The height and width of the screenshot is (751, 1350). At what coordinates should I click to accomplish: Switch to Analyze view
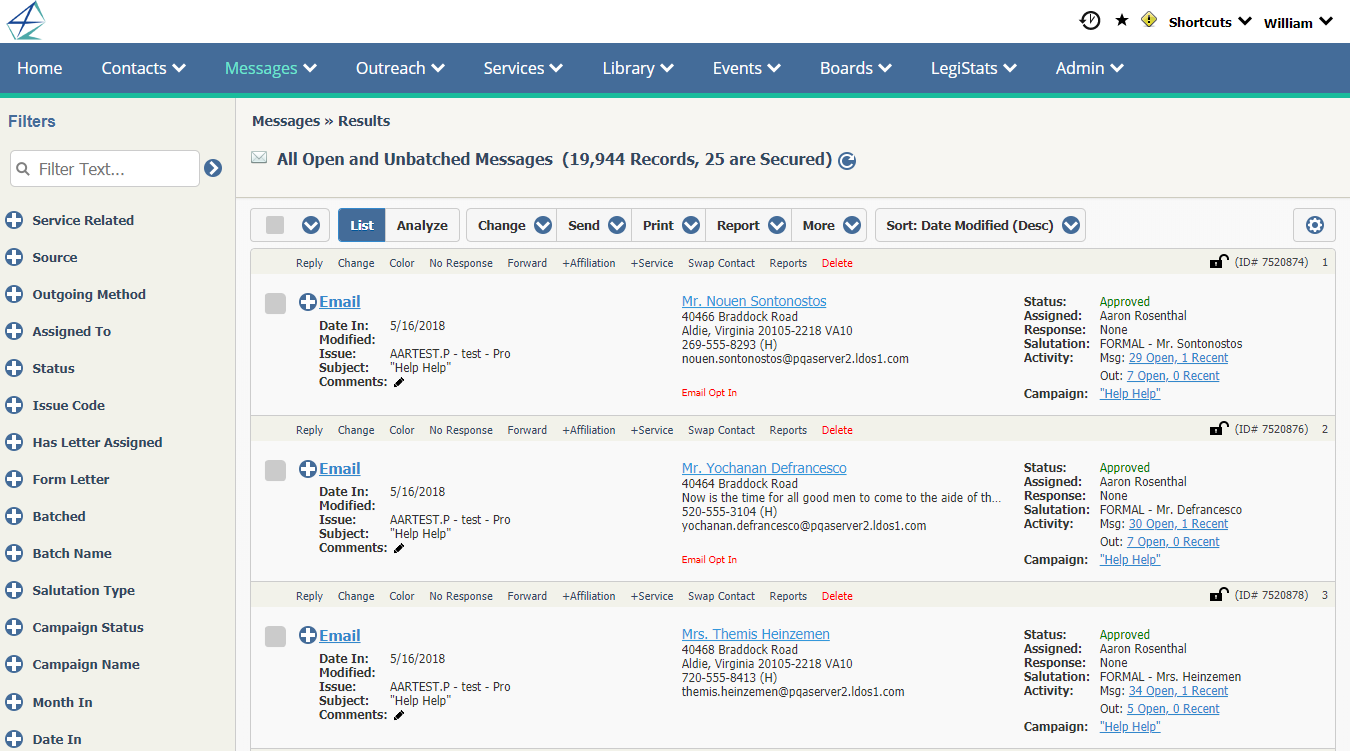(x=422, y=225)
